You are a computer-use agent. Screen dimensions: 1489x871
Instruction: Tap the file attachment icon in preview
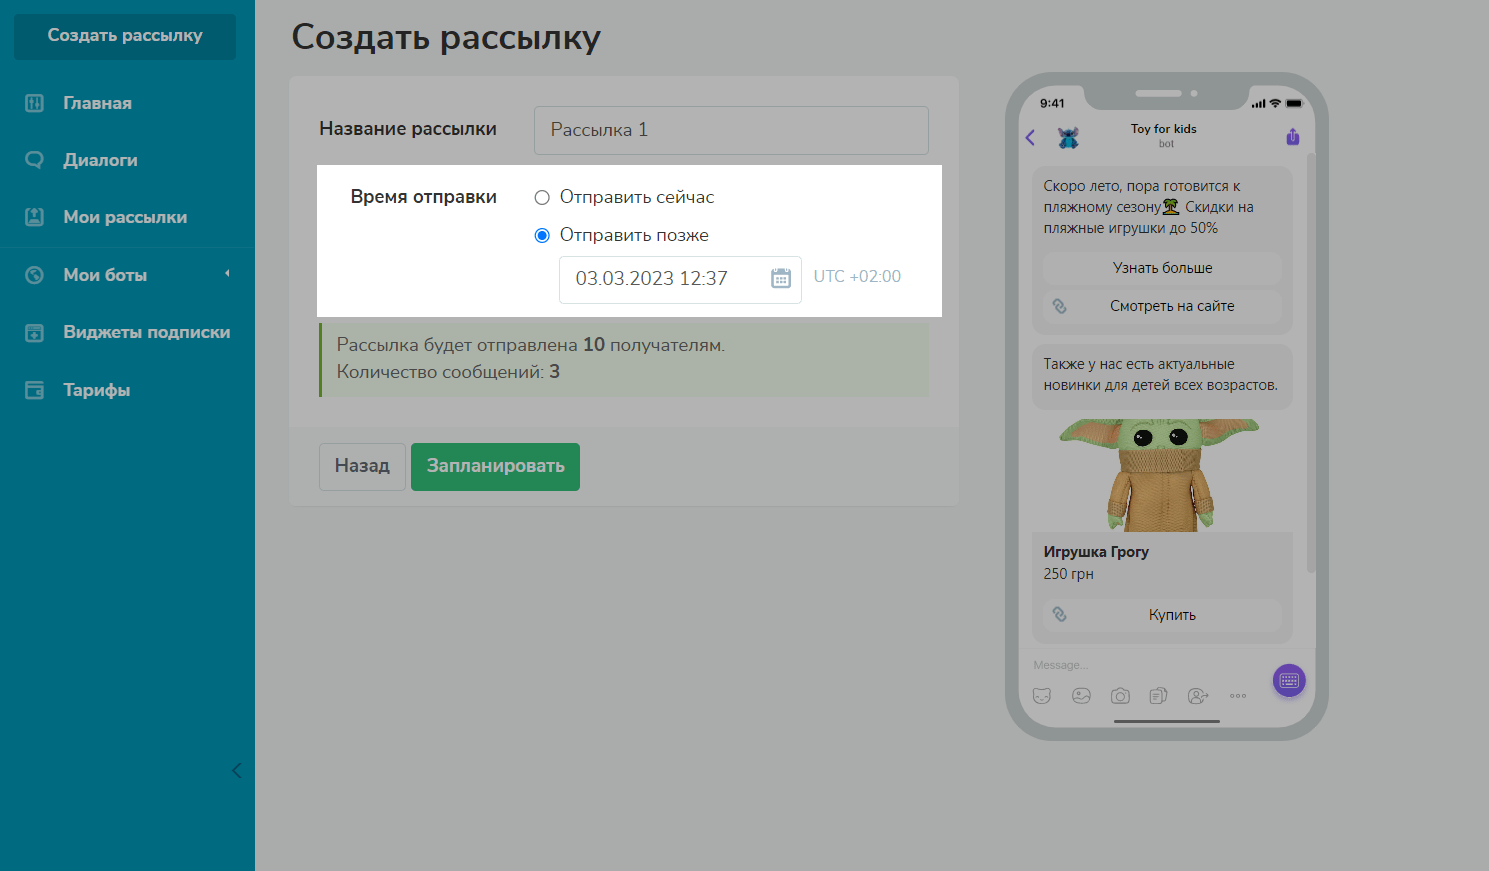point(1159,696)
